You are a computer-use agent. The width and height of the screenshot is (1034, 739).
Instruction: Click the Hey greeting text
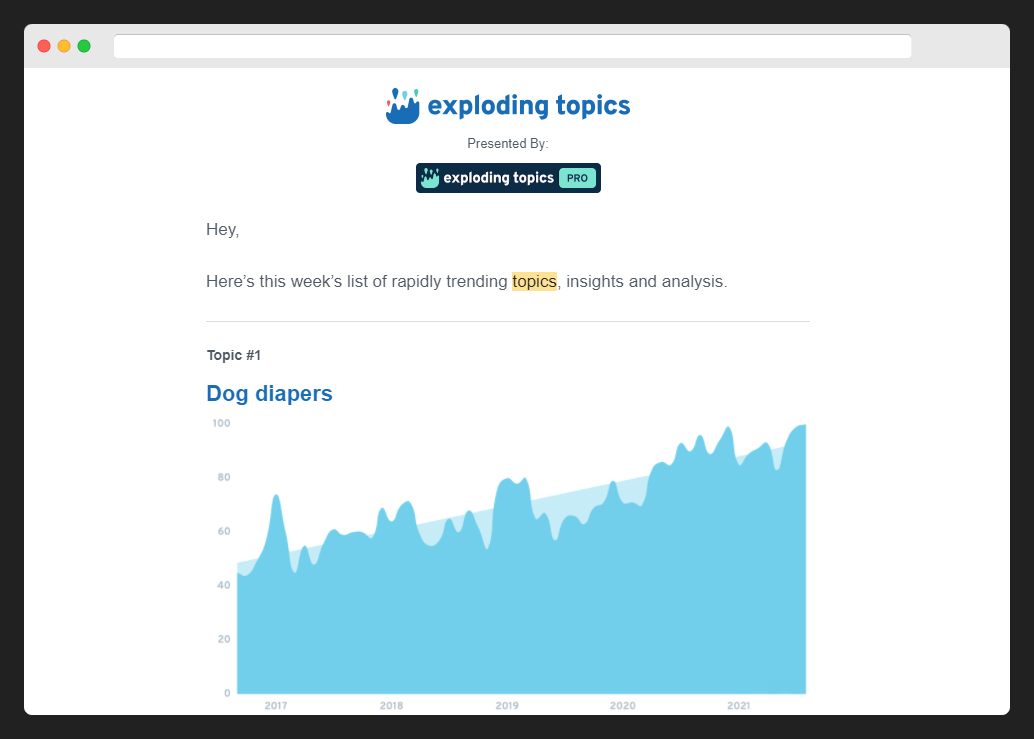click(222, 230)
